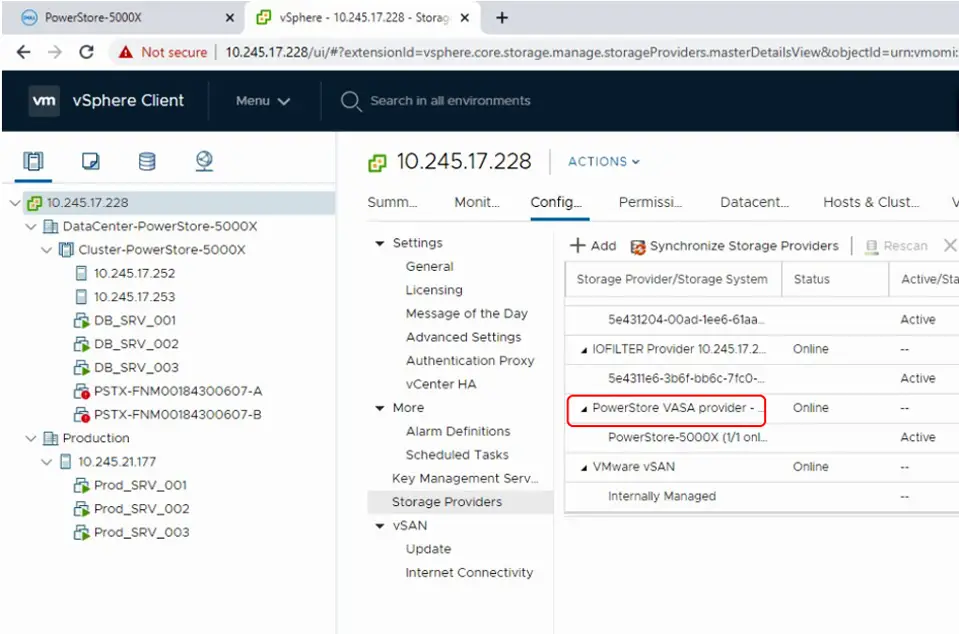
Task: Open Licensing settings
Action: (434, 290)
